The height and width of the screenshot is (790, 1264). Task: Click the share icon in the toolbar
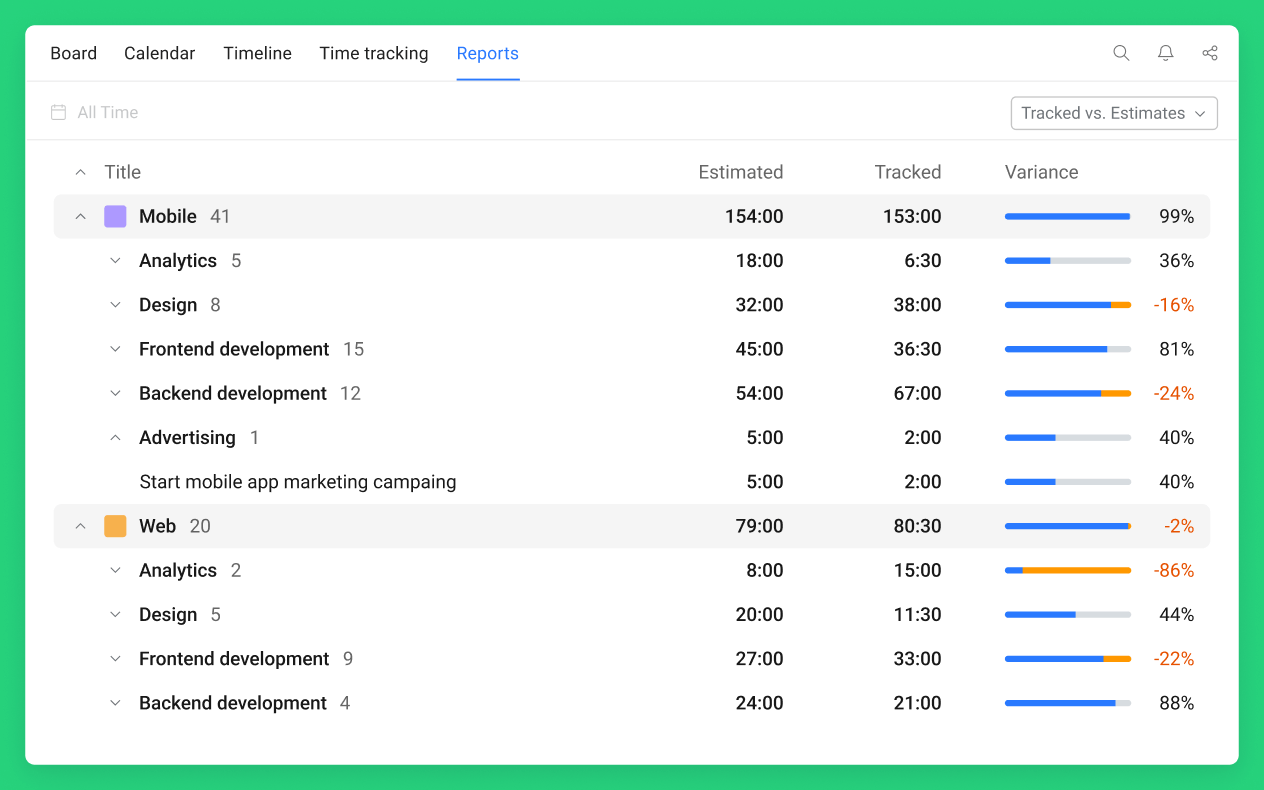(1210, 53)
